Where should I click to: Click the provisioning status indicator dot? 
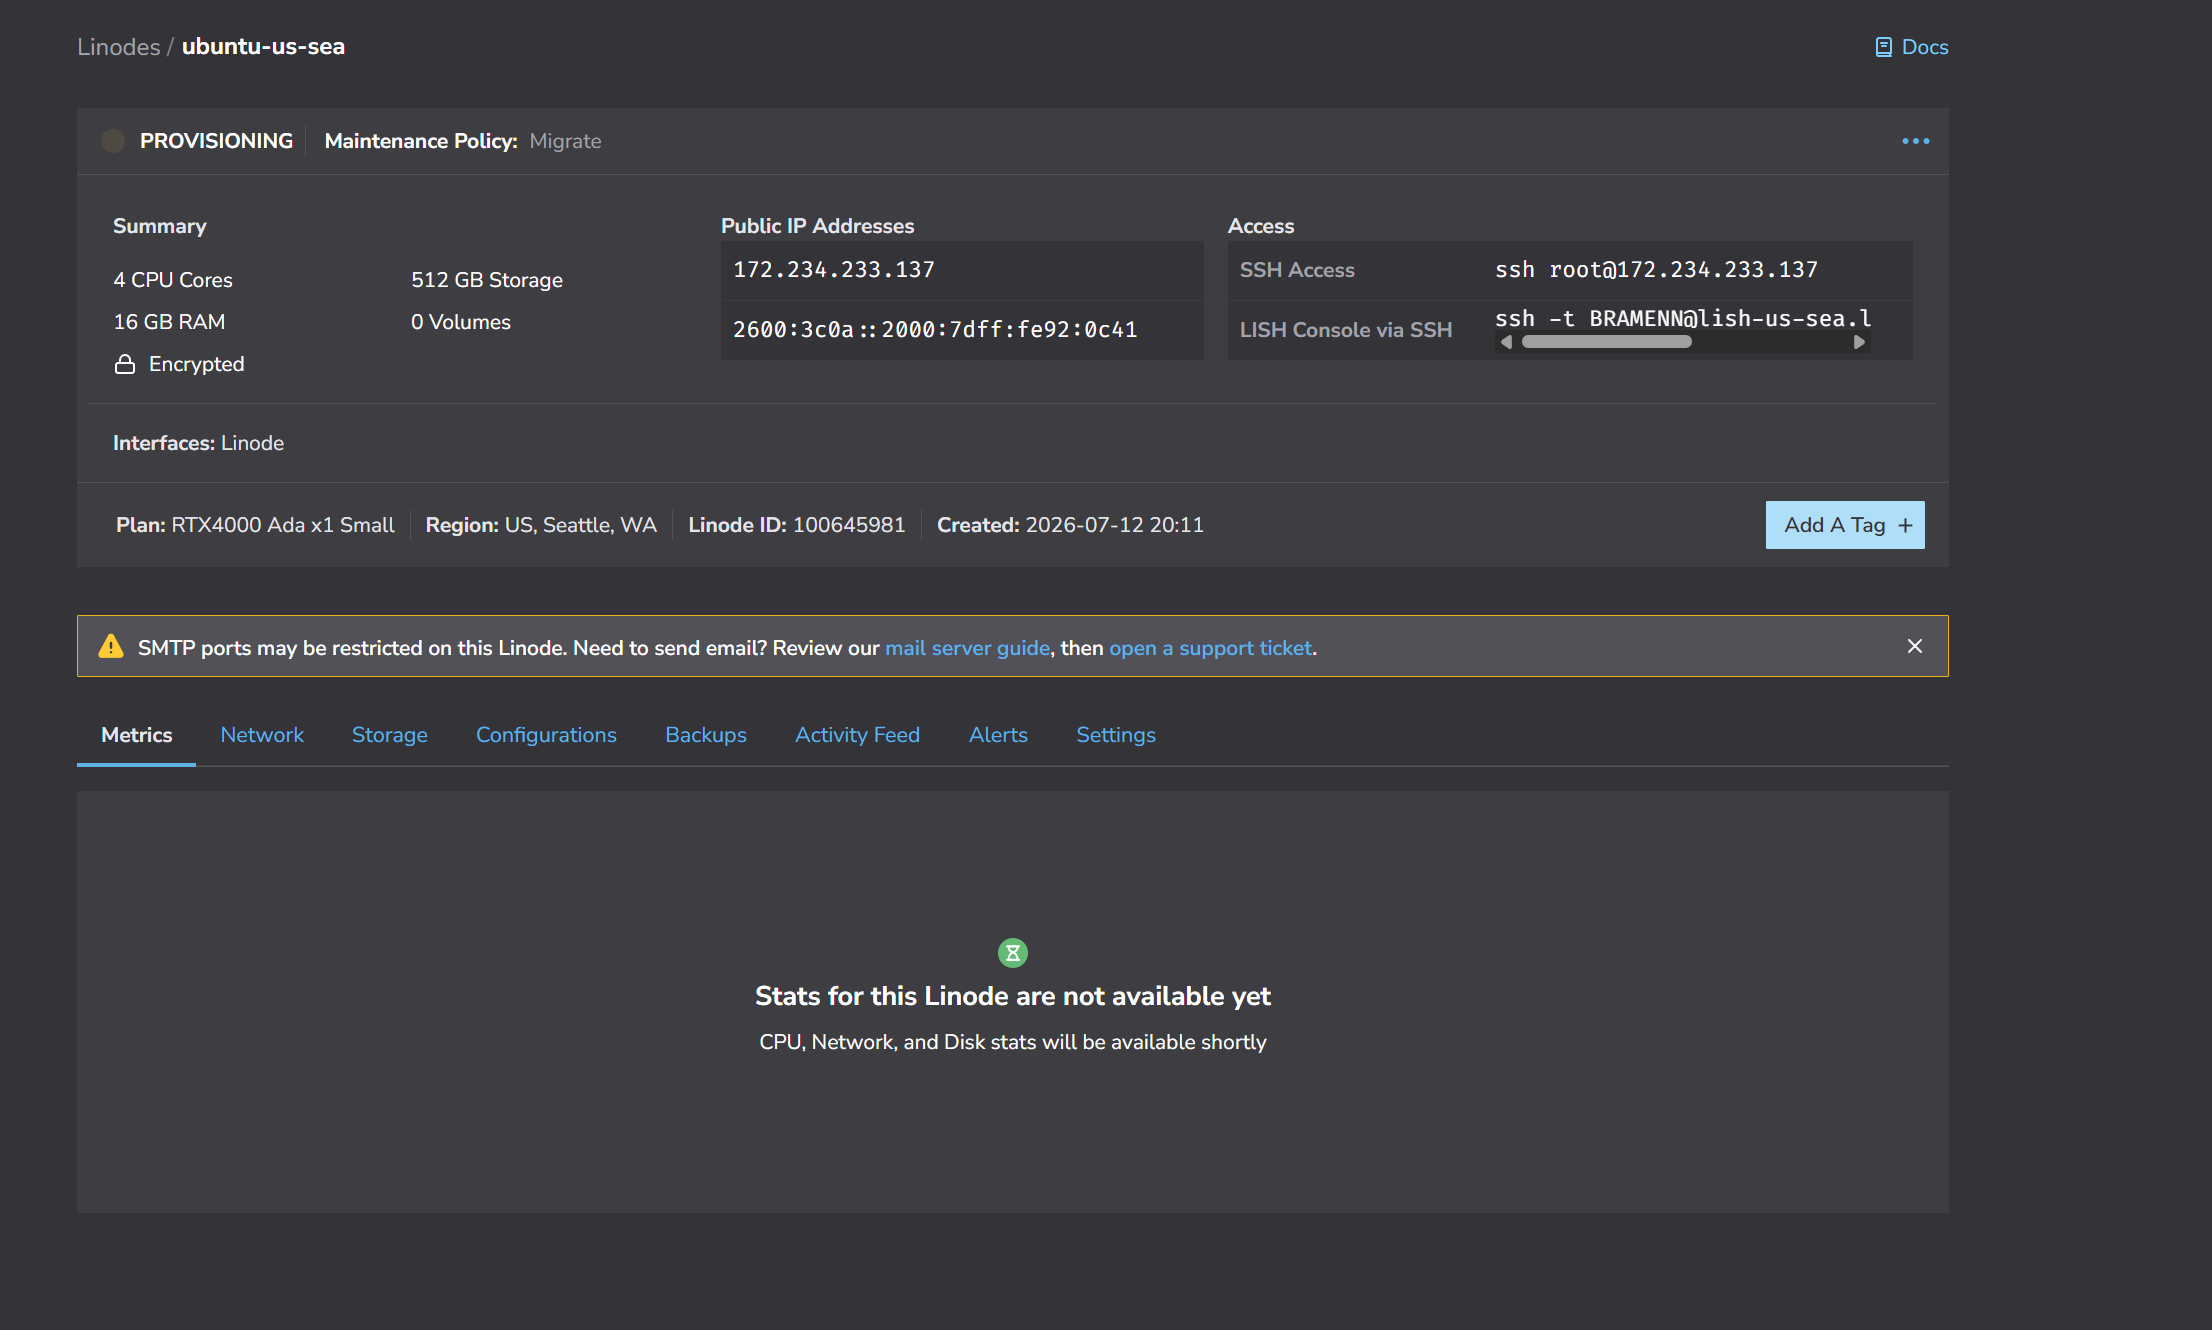coord(113,141)
